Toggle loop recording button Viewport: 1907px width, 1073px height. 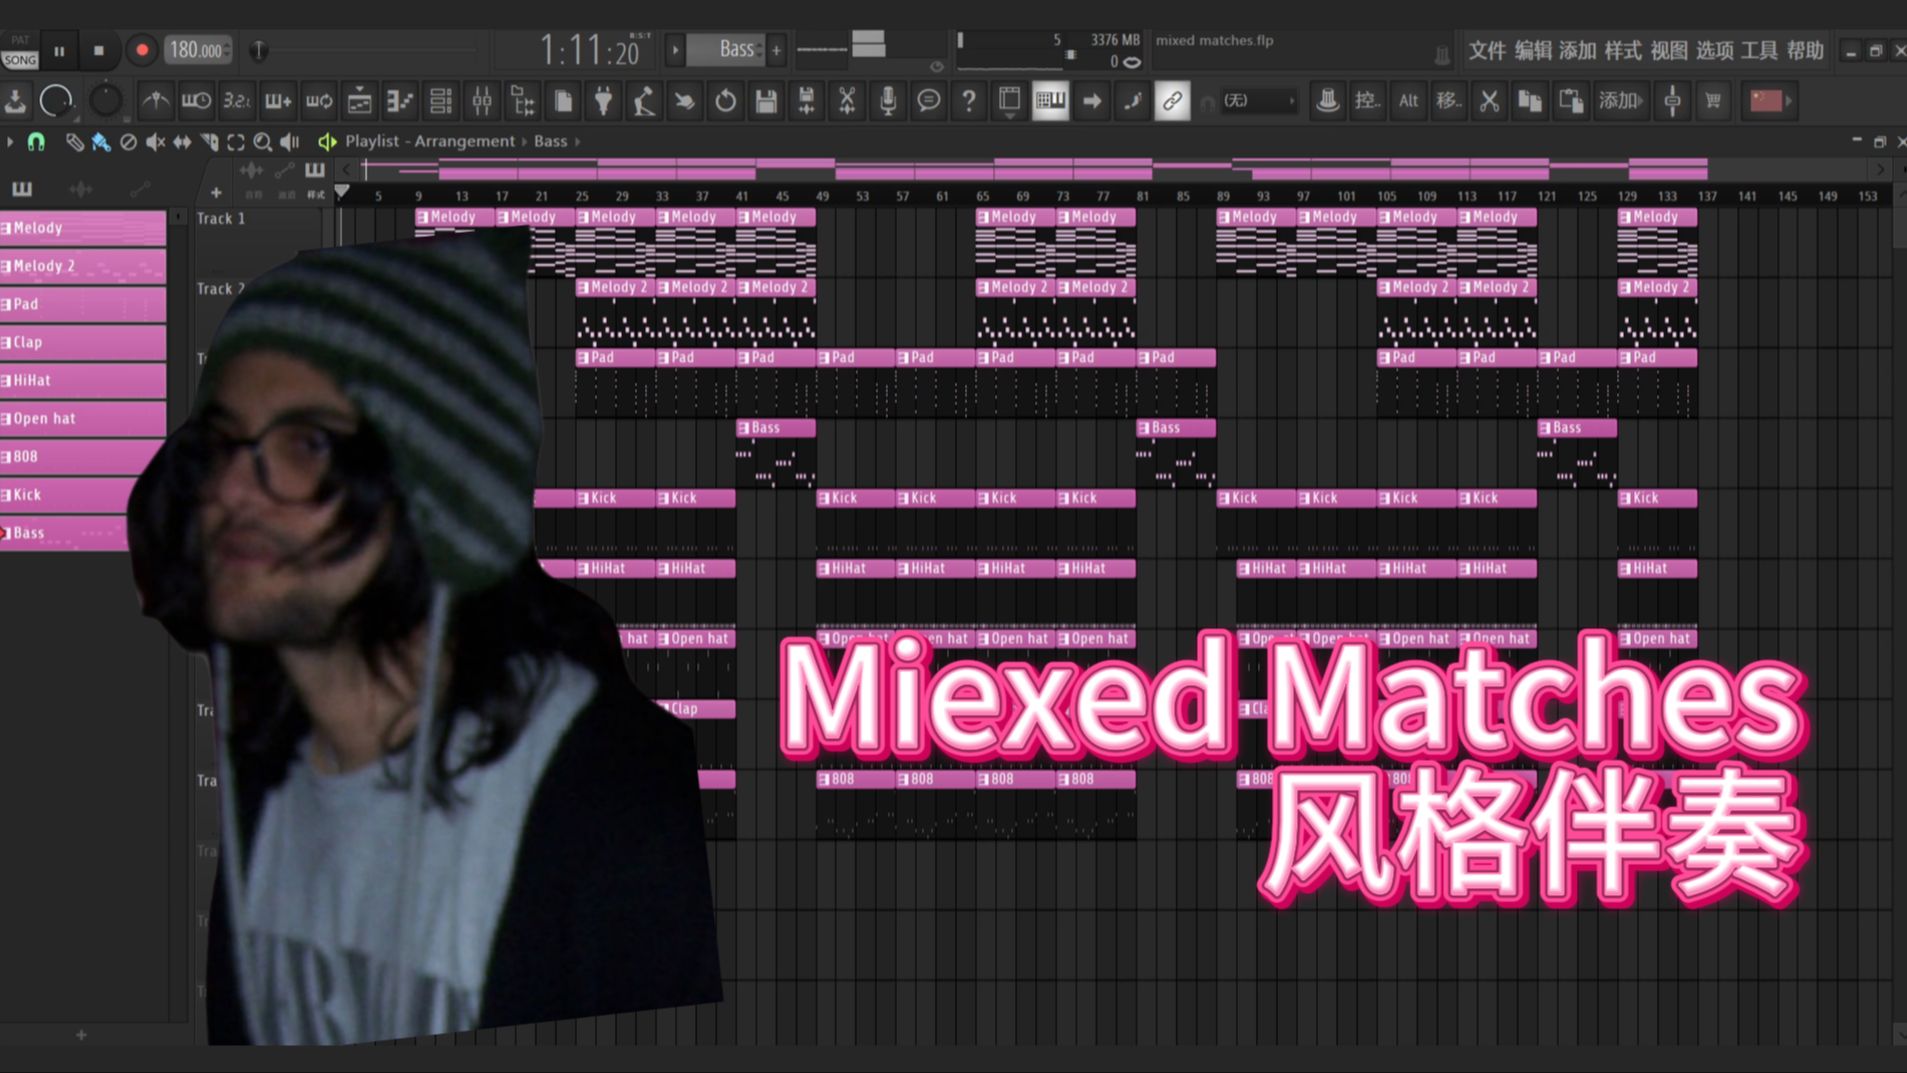tap(319, 100)
